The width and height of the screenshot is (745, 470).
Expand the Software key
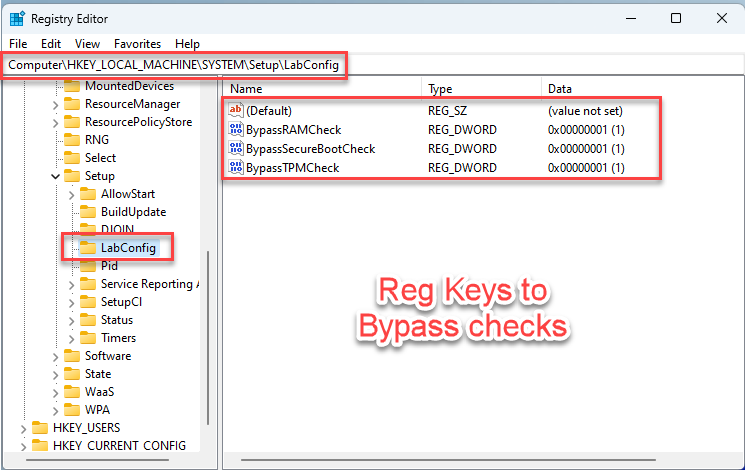pos(55,357)
